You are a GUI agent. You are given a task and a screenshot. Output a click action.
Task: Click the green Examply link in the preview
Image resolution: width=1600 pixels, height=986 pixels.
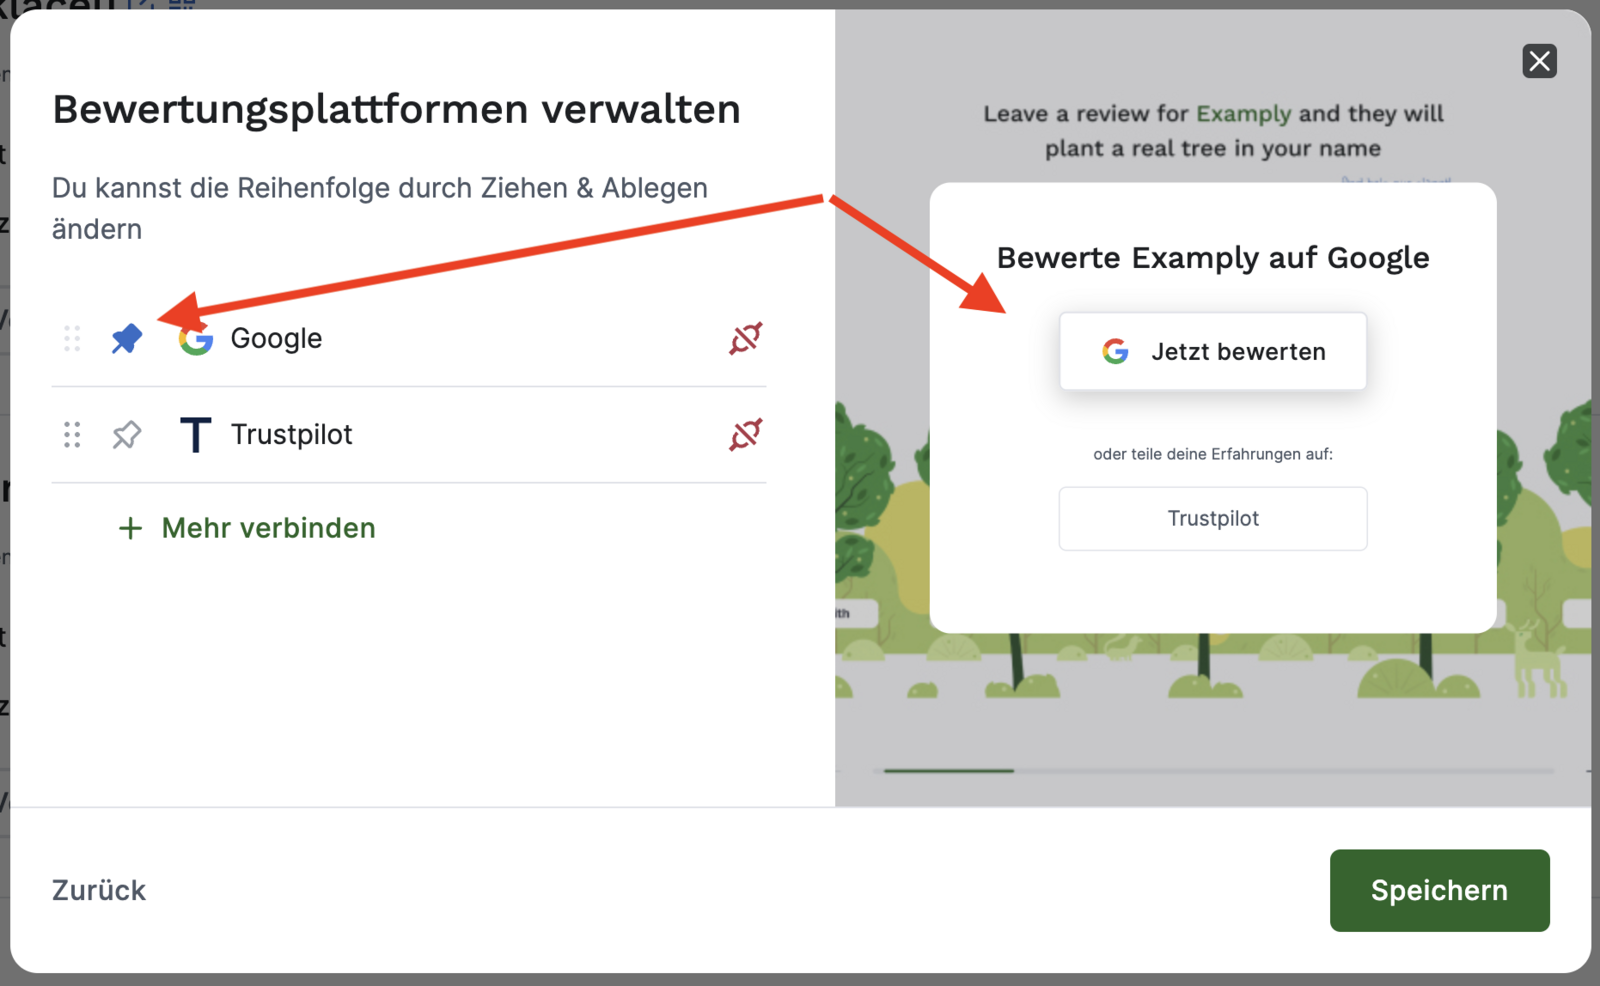pos(1243,113)
